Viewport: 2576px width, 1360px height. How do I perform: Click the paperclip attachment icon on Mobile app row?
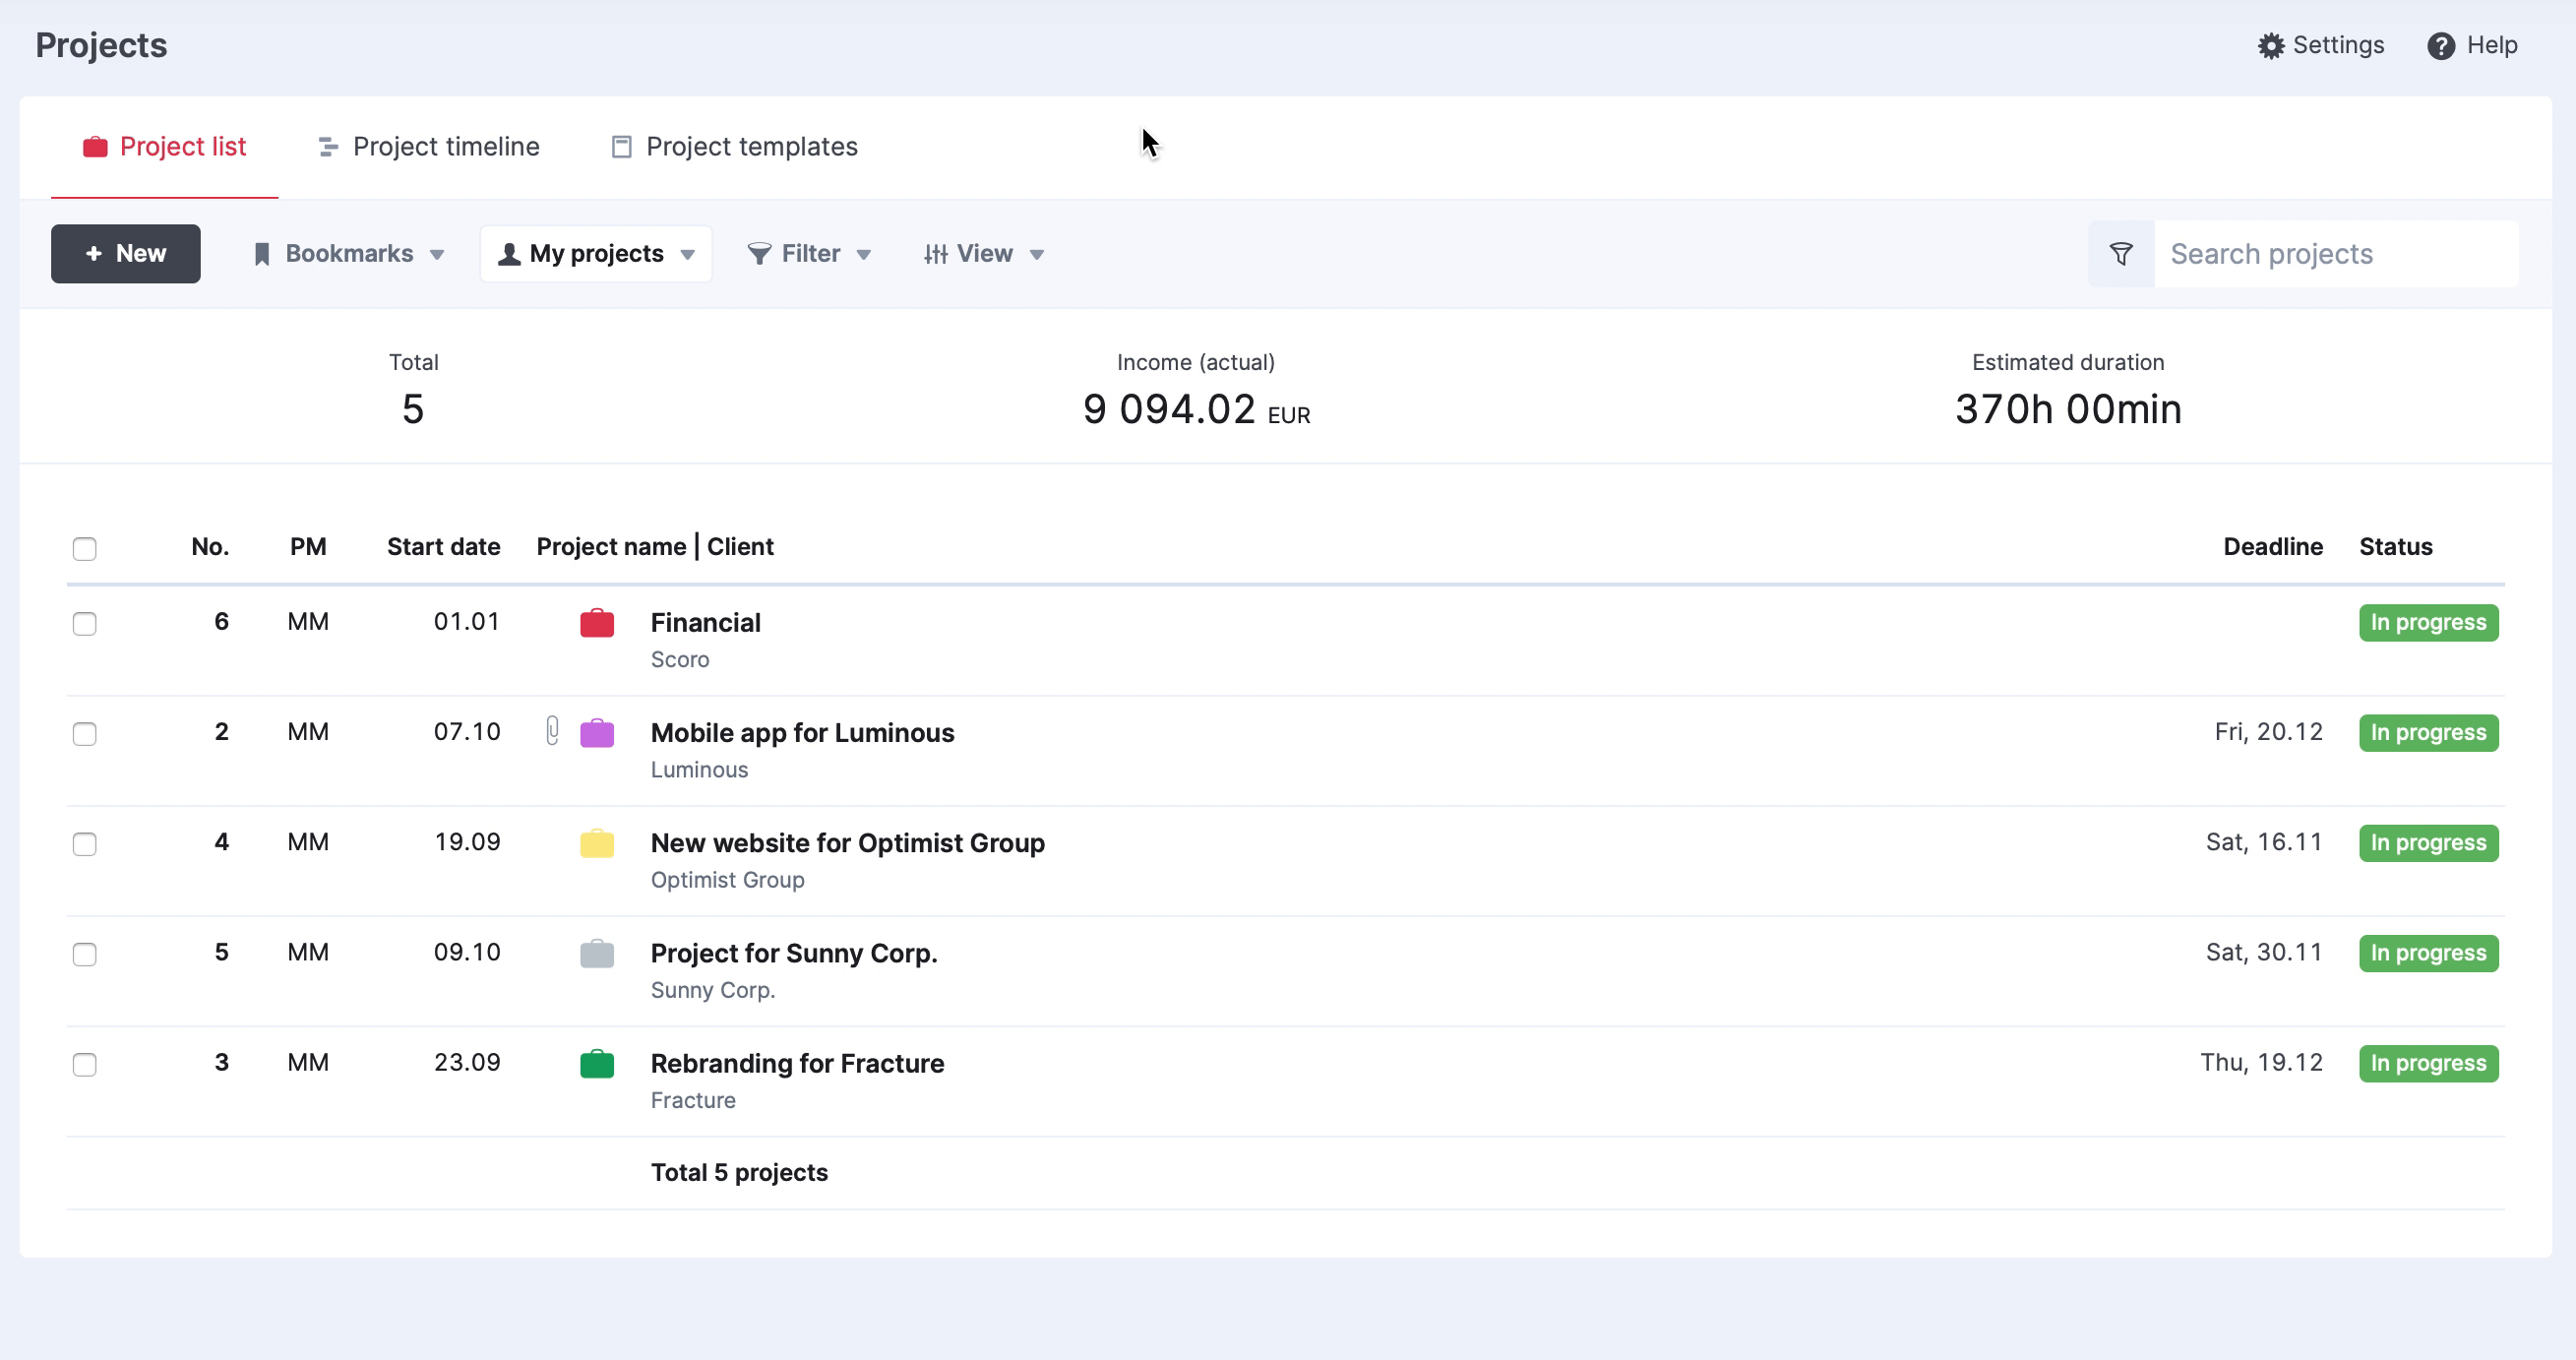[552, 731]
